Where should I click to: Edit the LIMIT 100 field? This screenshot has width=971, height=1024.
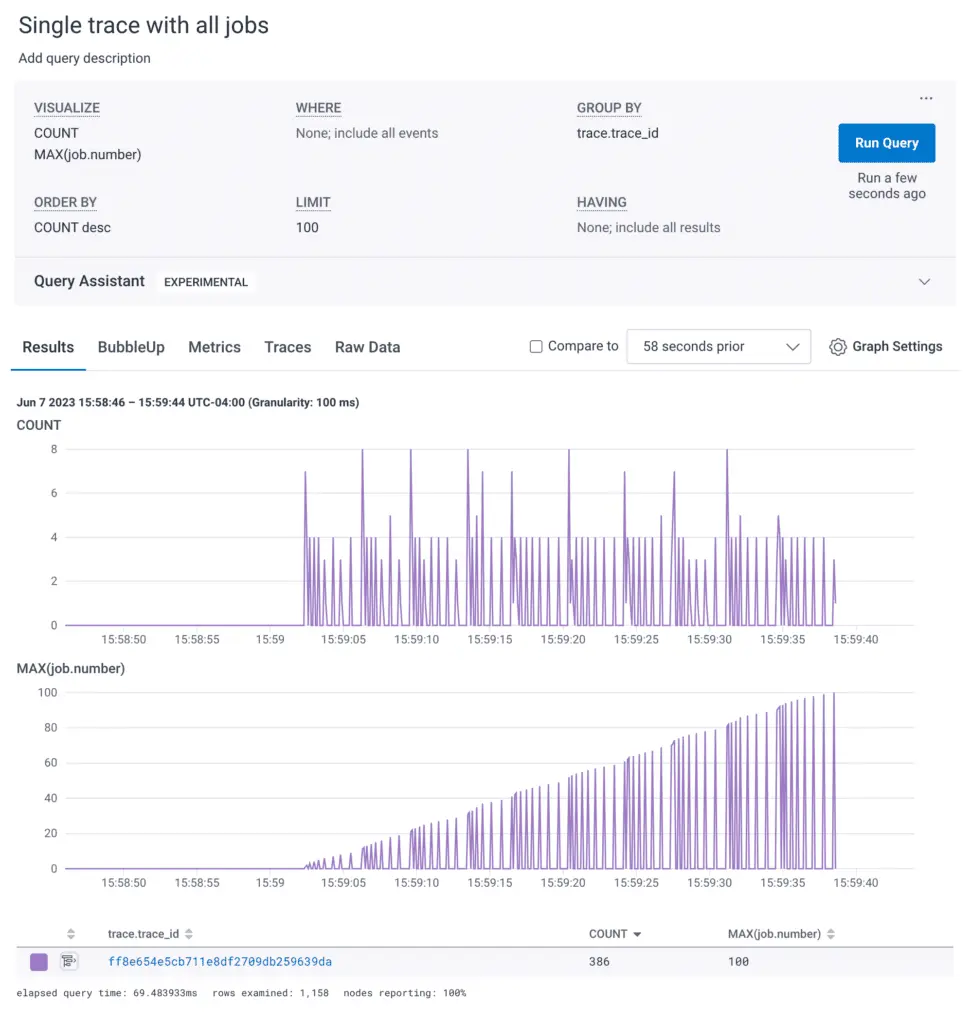coord(307,227)
